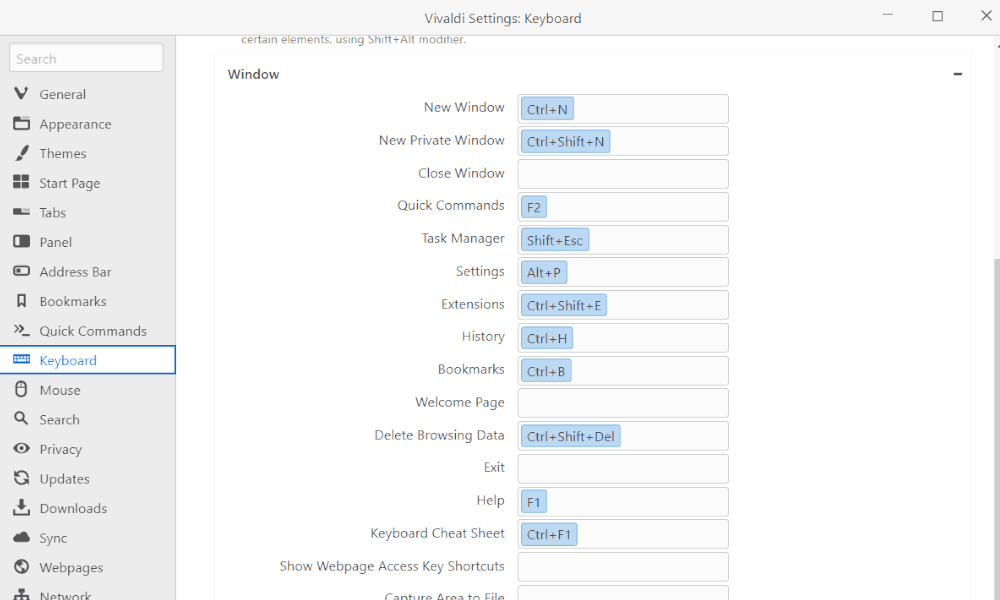Open the Bookmarks settings icon
This screenshot has width=1000, height=600.
pos(21,301)
